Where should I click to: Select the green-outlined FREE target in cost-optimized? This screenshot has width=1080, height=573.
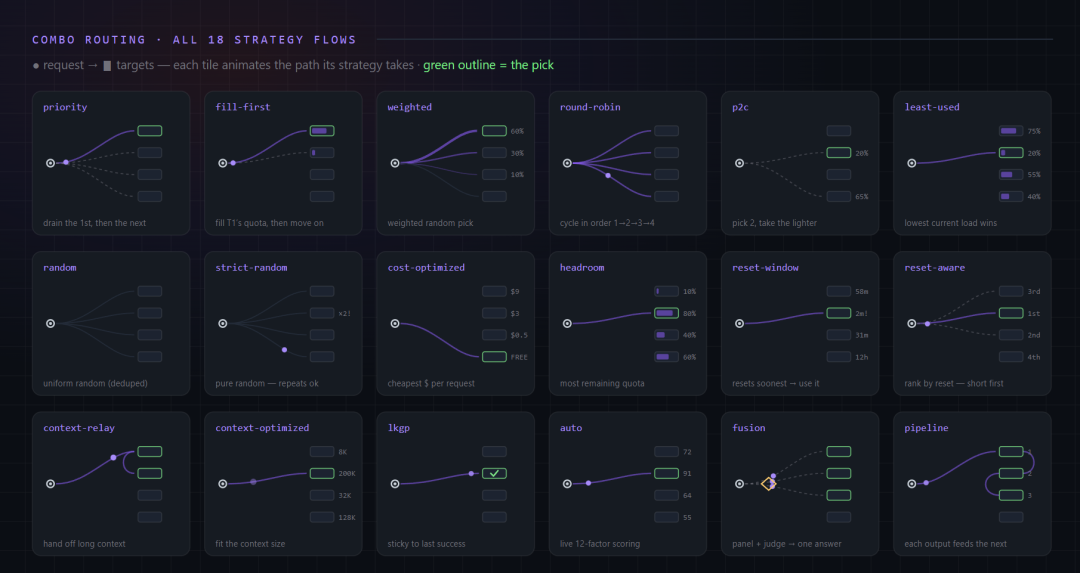tap(494, 357)
